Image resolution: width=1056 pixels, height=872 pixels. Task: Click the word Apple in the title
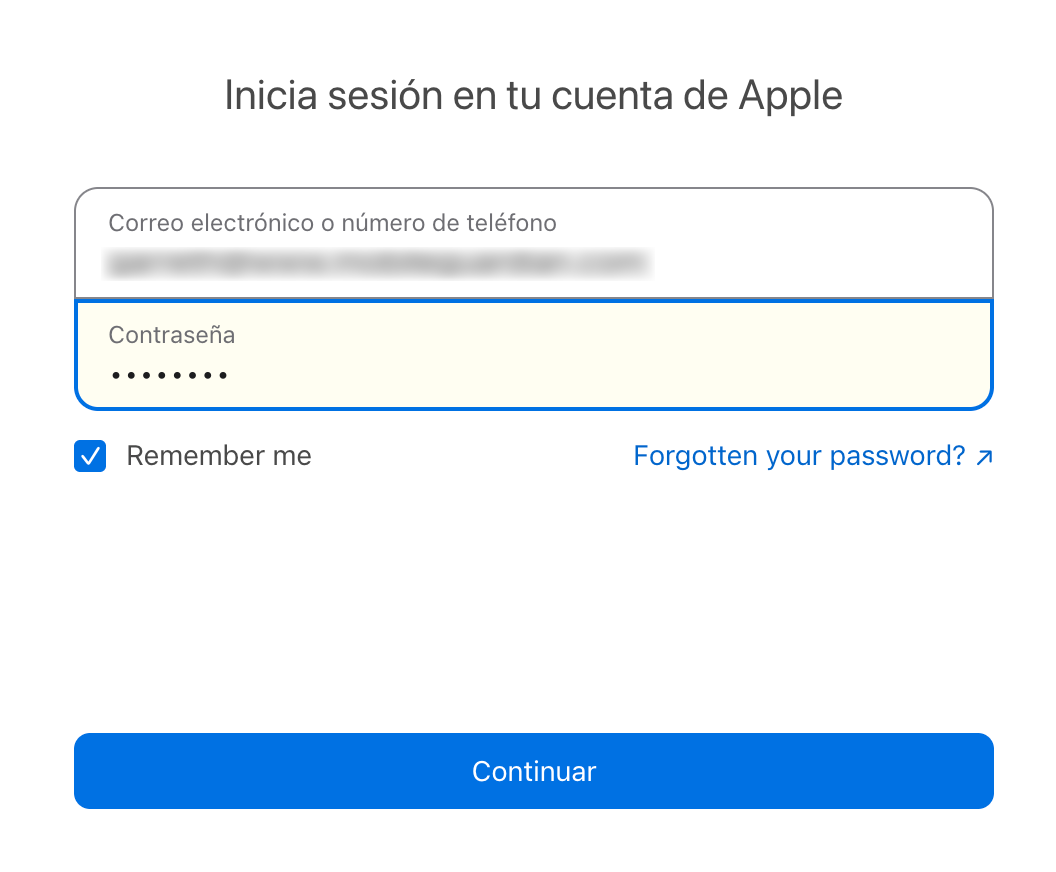tap(790, 96)
